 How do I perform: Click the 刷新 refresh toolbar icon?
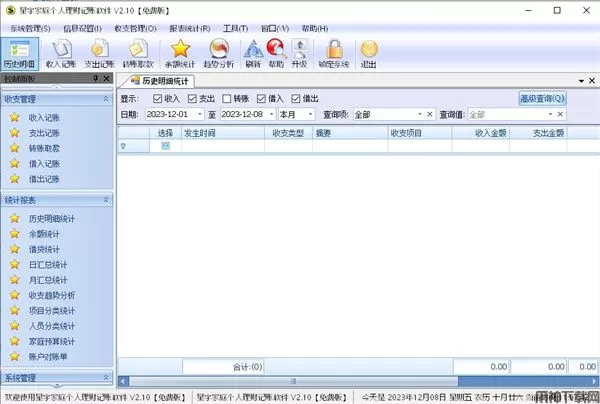click(253, 54)
